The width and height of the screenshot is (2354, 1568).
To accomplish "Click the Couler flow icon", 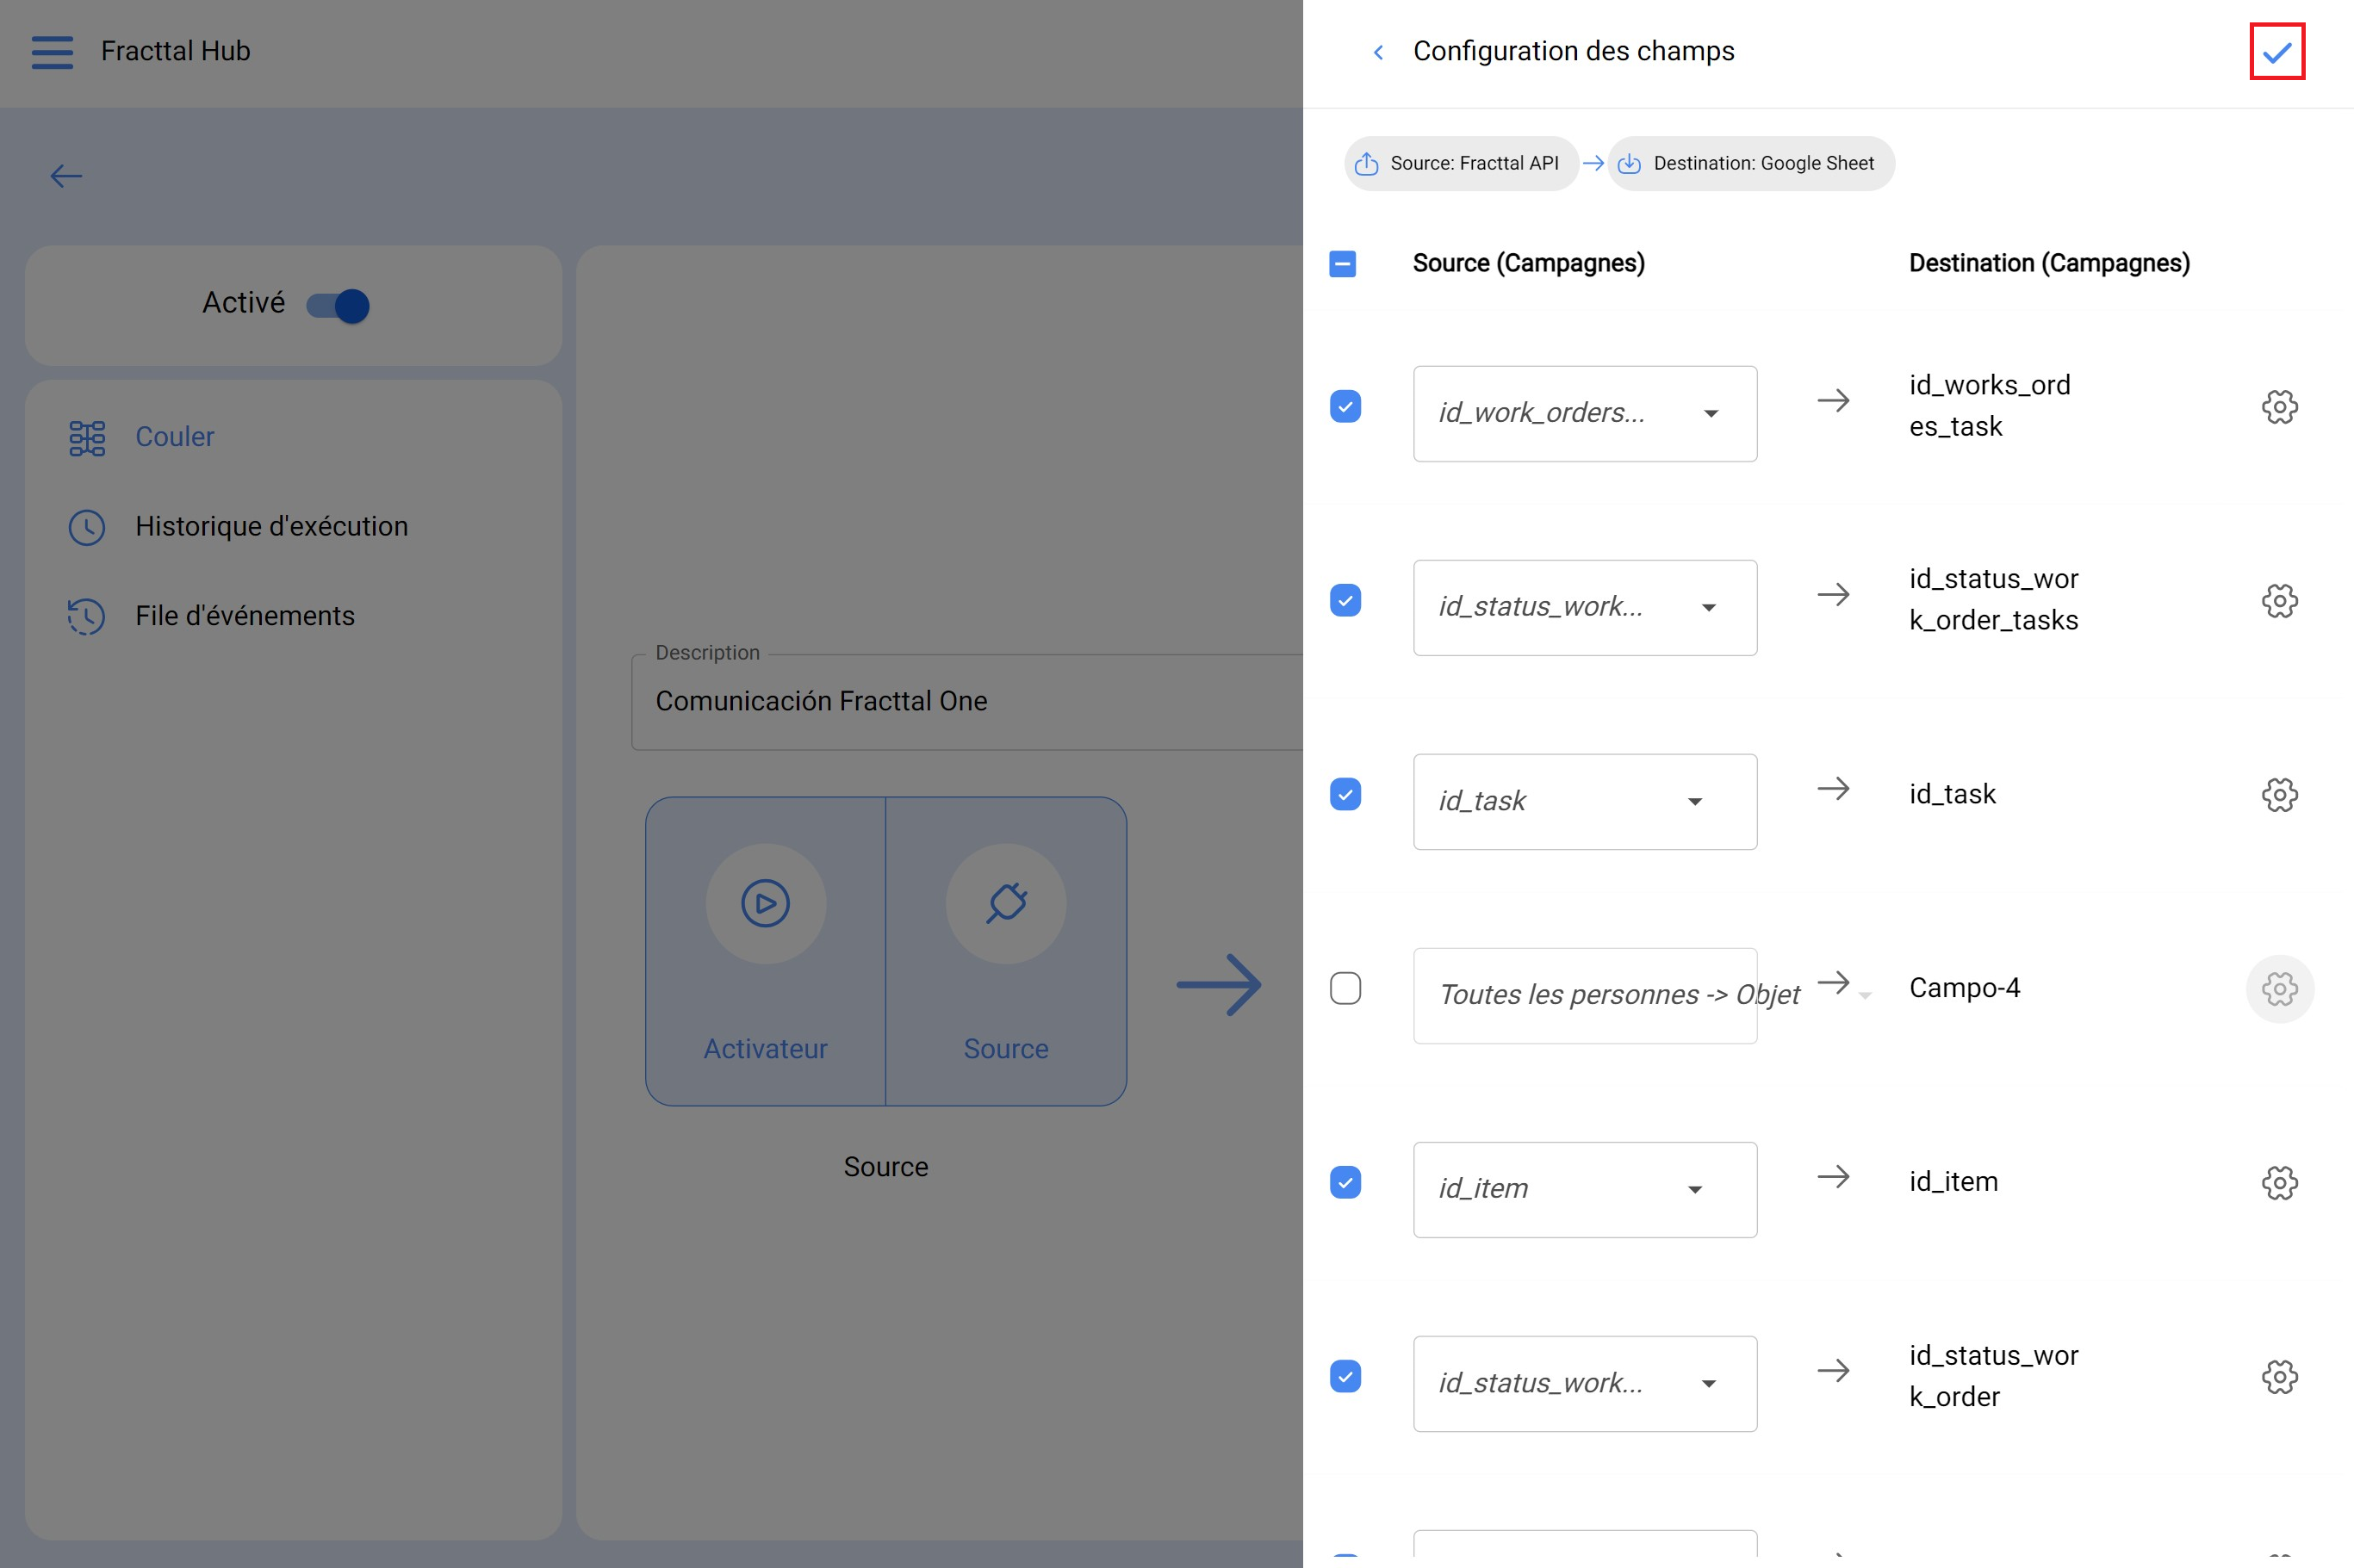I will coord(87,437).
